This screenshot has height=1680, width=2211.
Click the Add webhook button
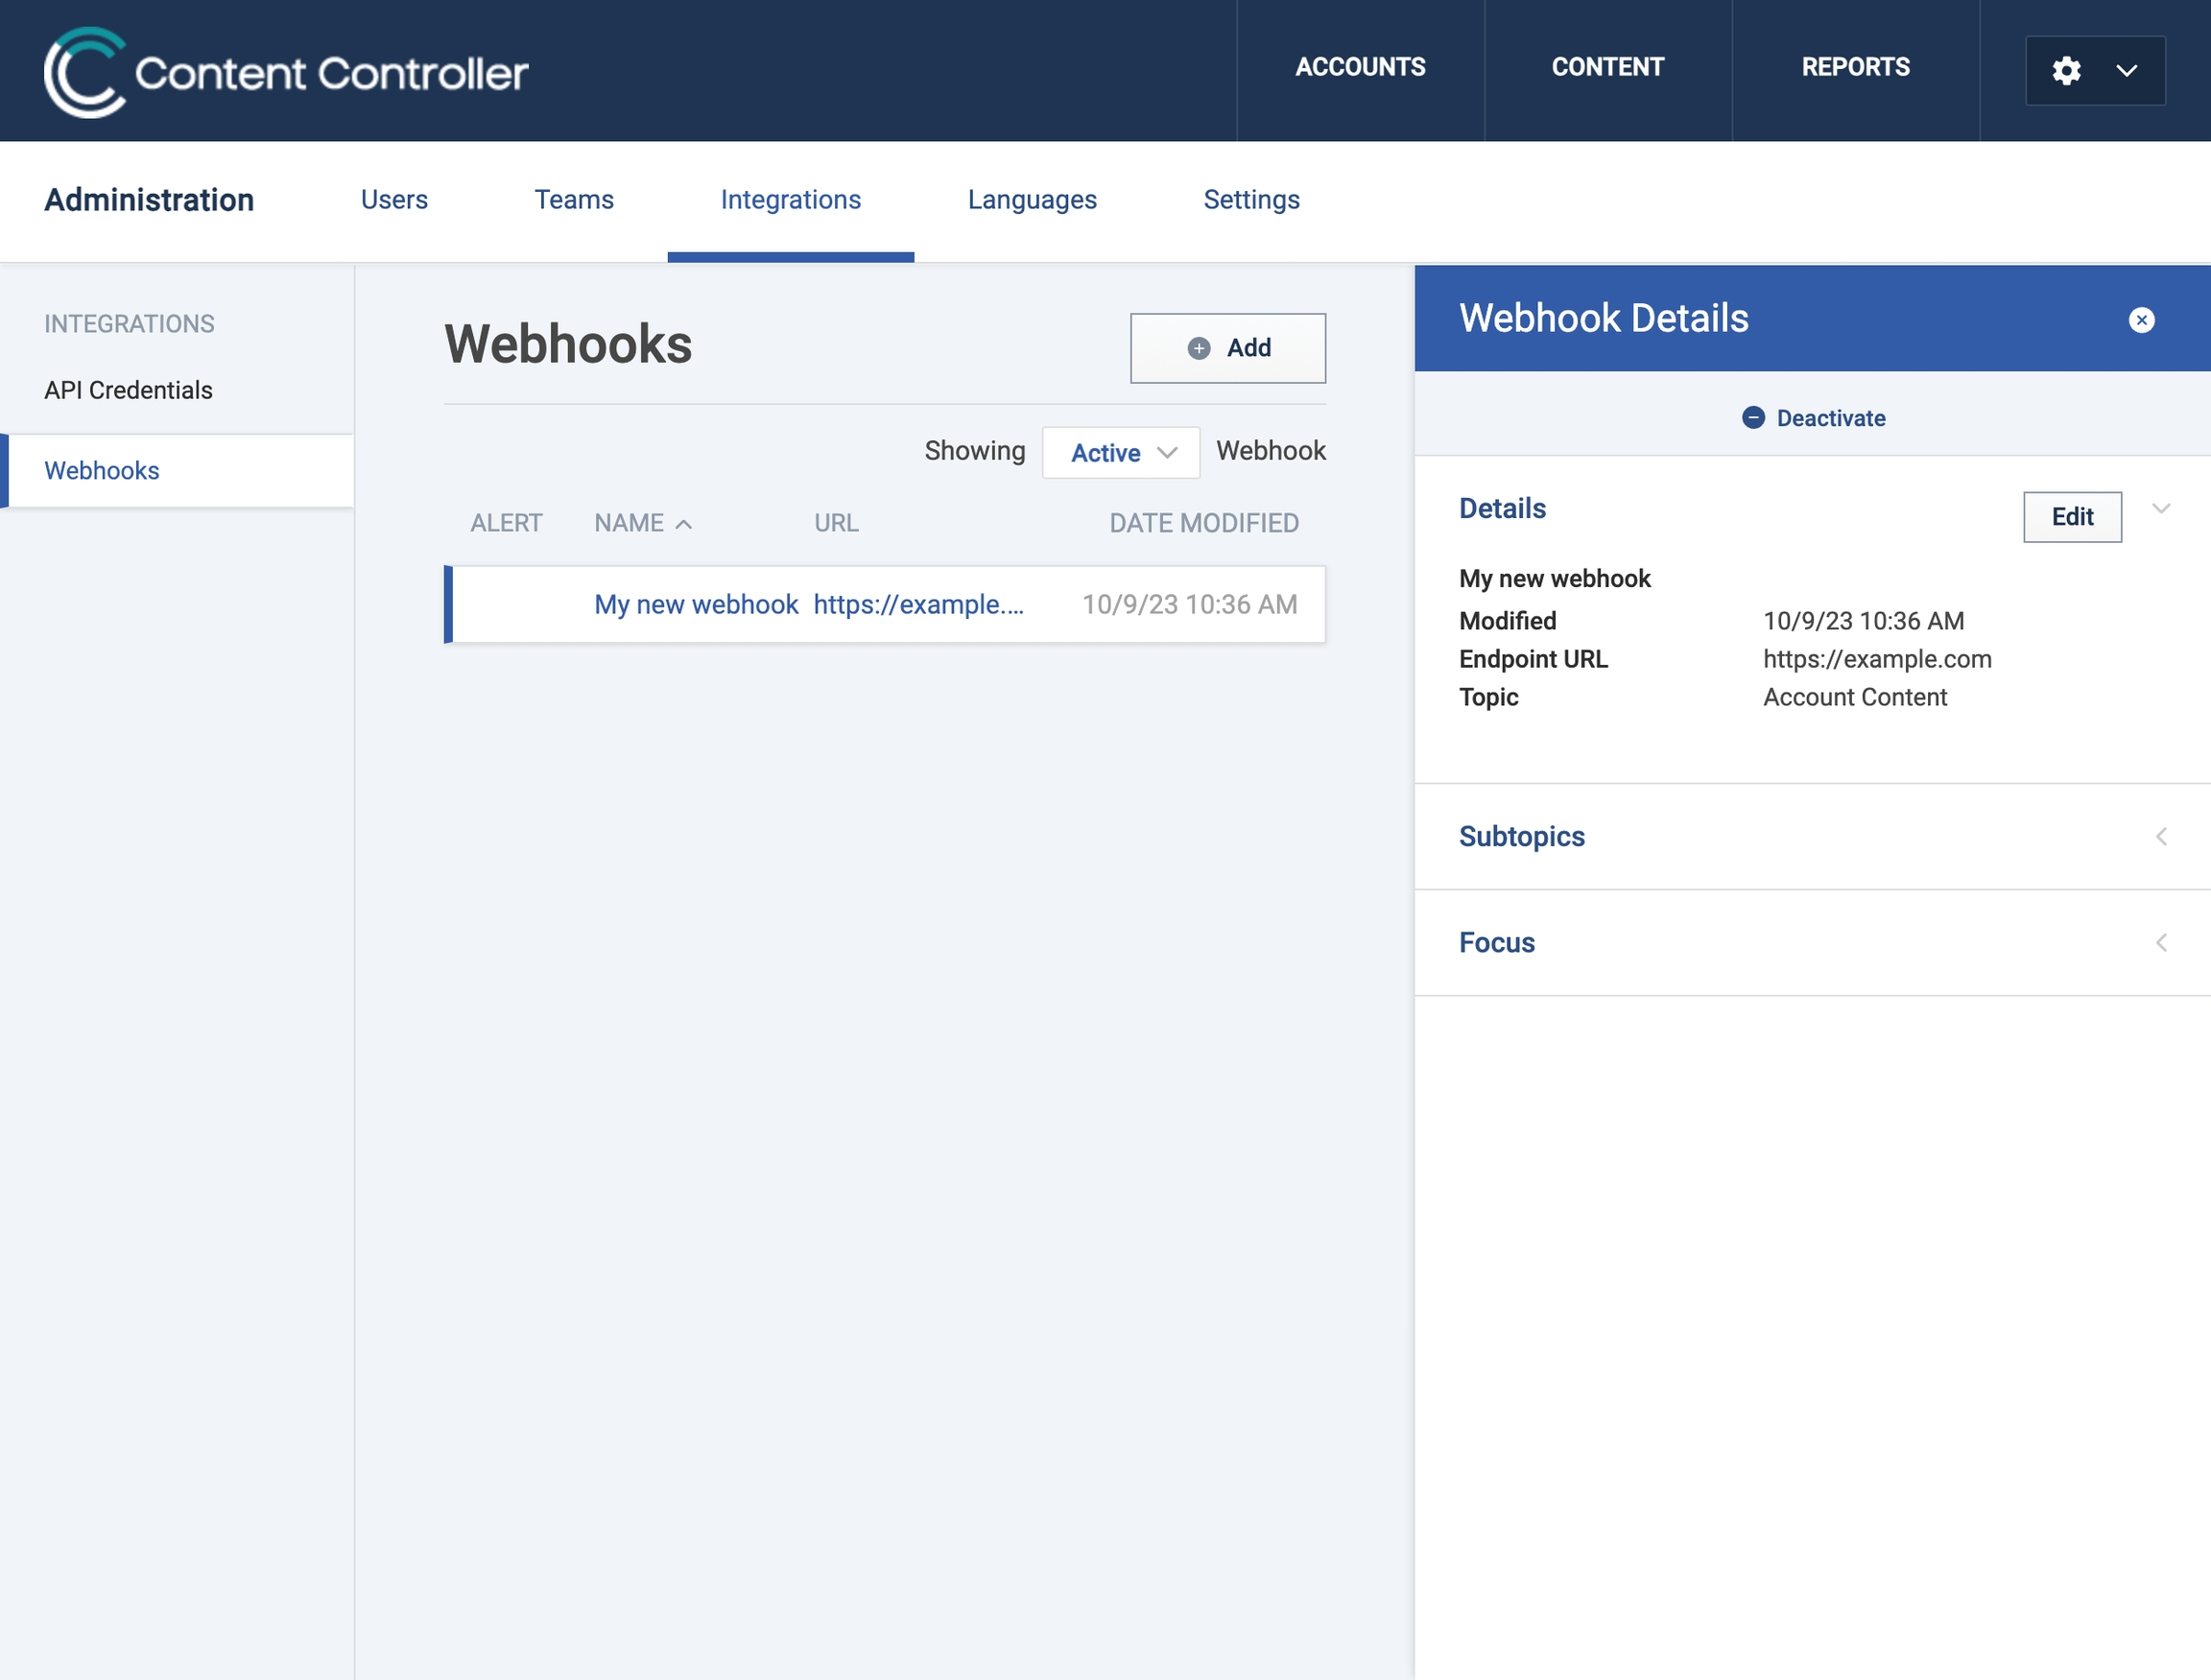tap(1227, 348)
